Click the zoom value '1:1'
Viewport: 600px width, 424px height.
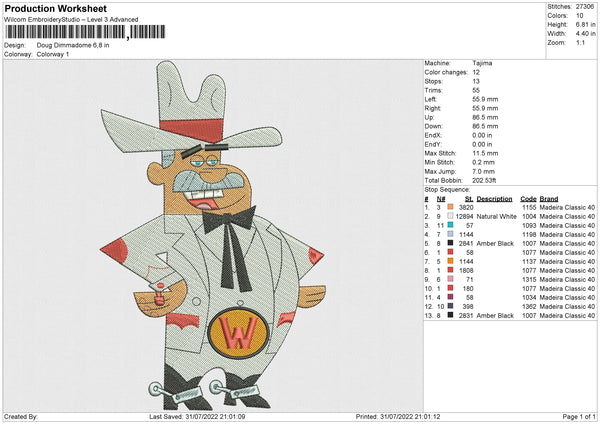pyautogui.click(x=580, y=42)
